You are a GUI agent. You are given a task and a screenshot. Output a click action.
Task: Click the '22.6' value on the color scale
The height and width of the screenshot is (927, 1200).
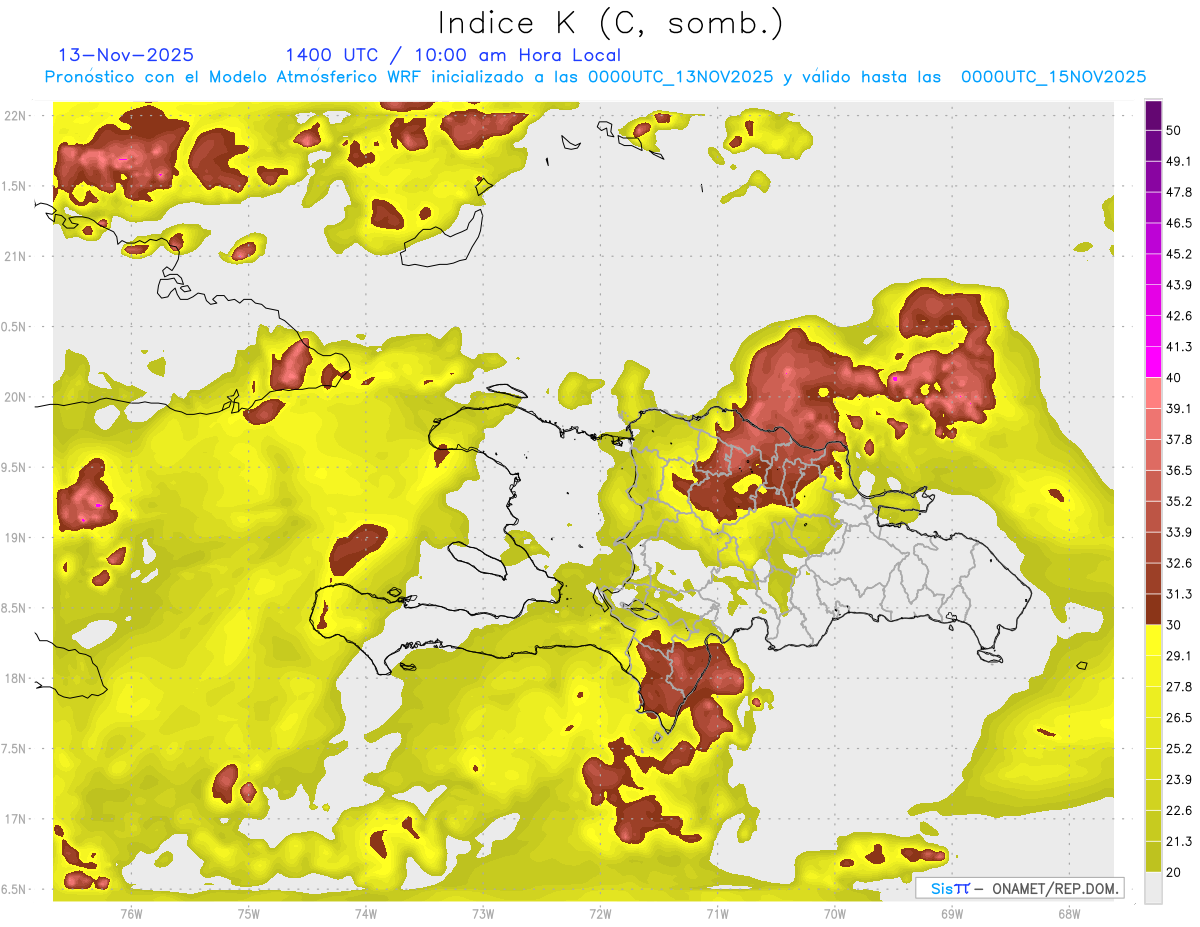coord(1178,811)
